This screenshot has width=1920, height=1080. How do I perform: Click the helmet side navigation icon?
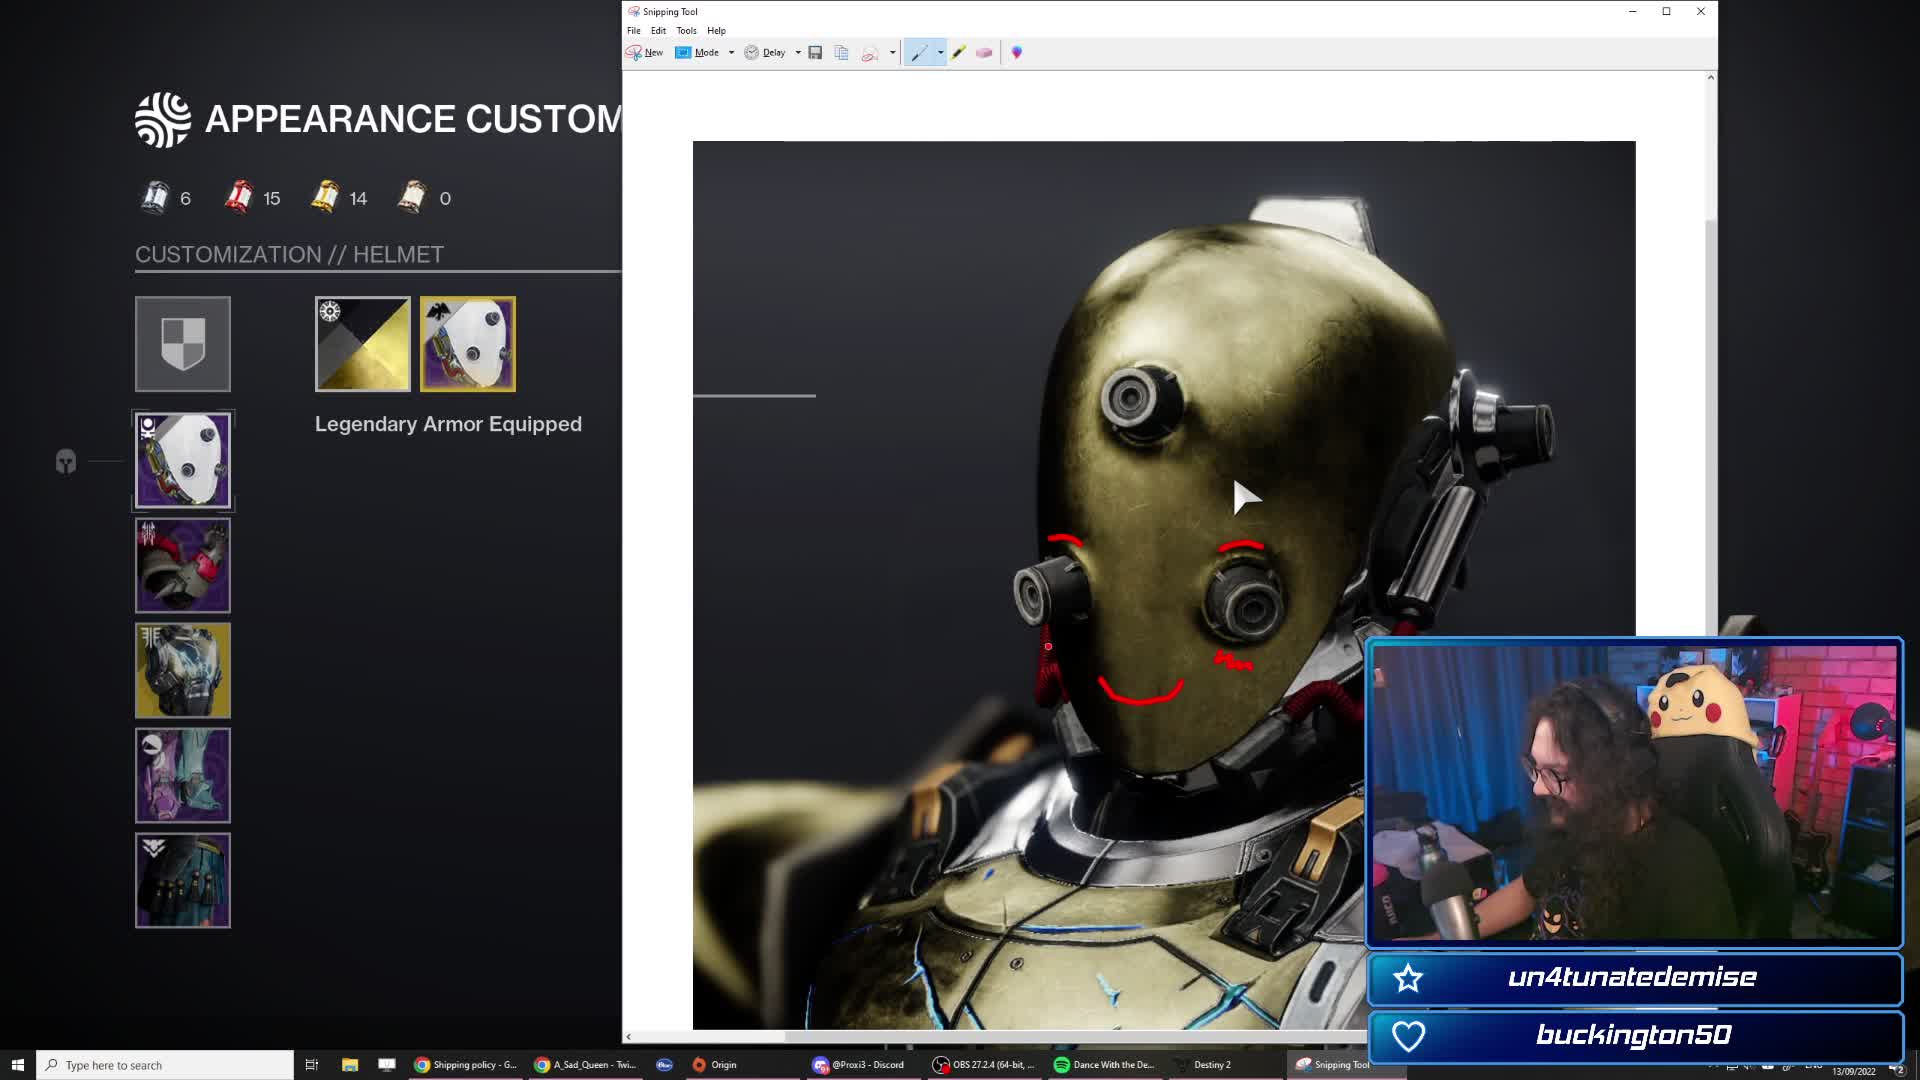66,461
